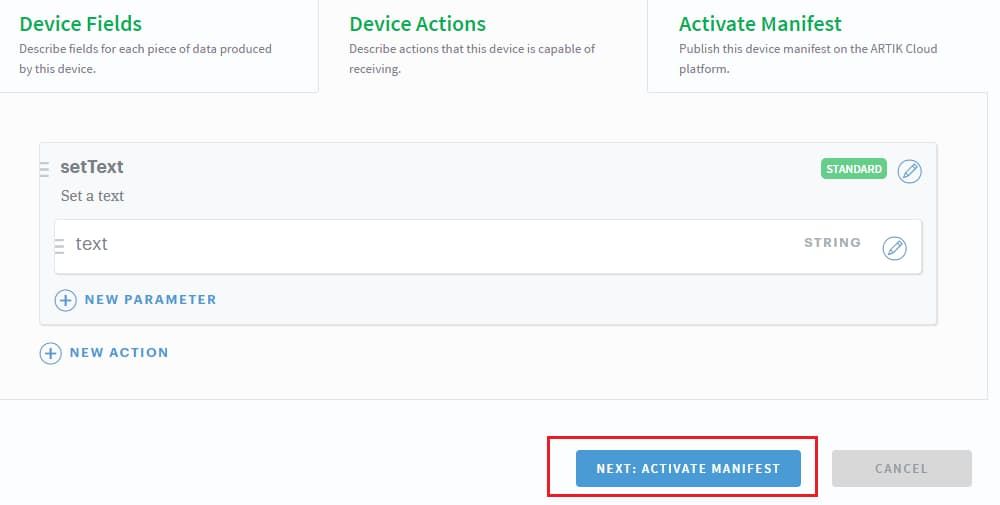
Task: Open the Activate Manifest tab
Action: (x=760, y=24)
